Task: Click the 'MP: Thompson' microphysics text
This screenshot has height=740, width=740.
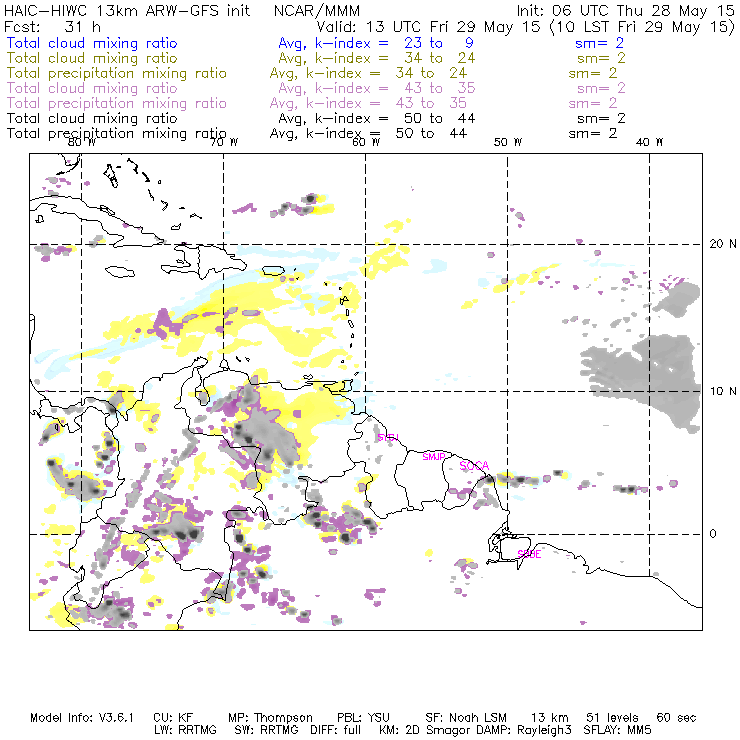Action: pyautogui.click(x=270, y=718)
